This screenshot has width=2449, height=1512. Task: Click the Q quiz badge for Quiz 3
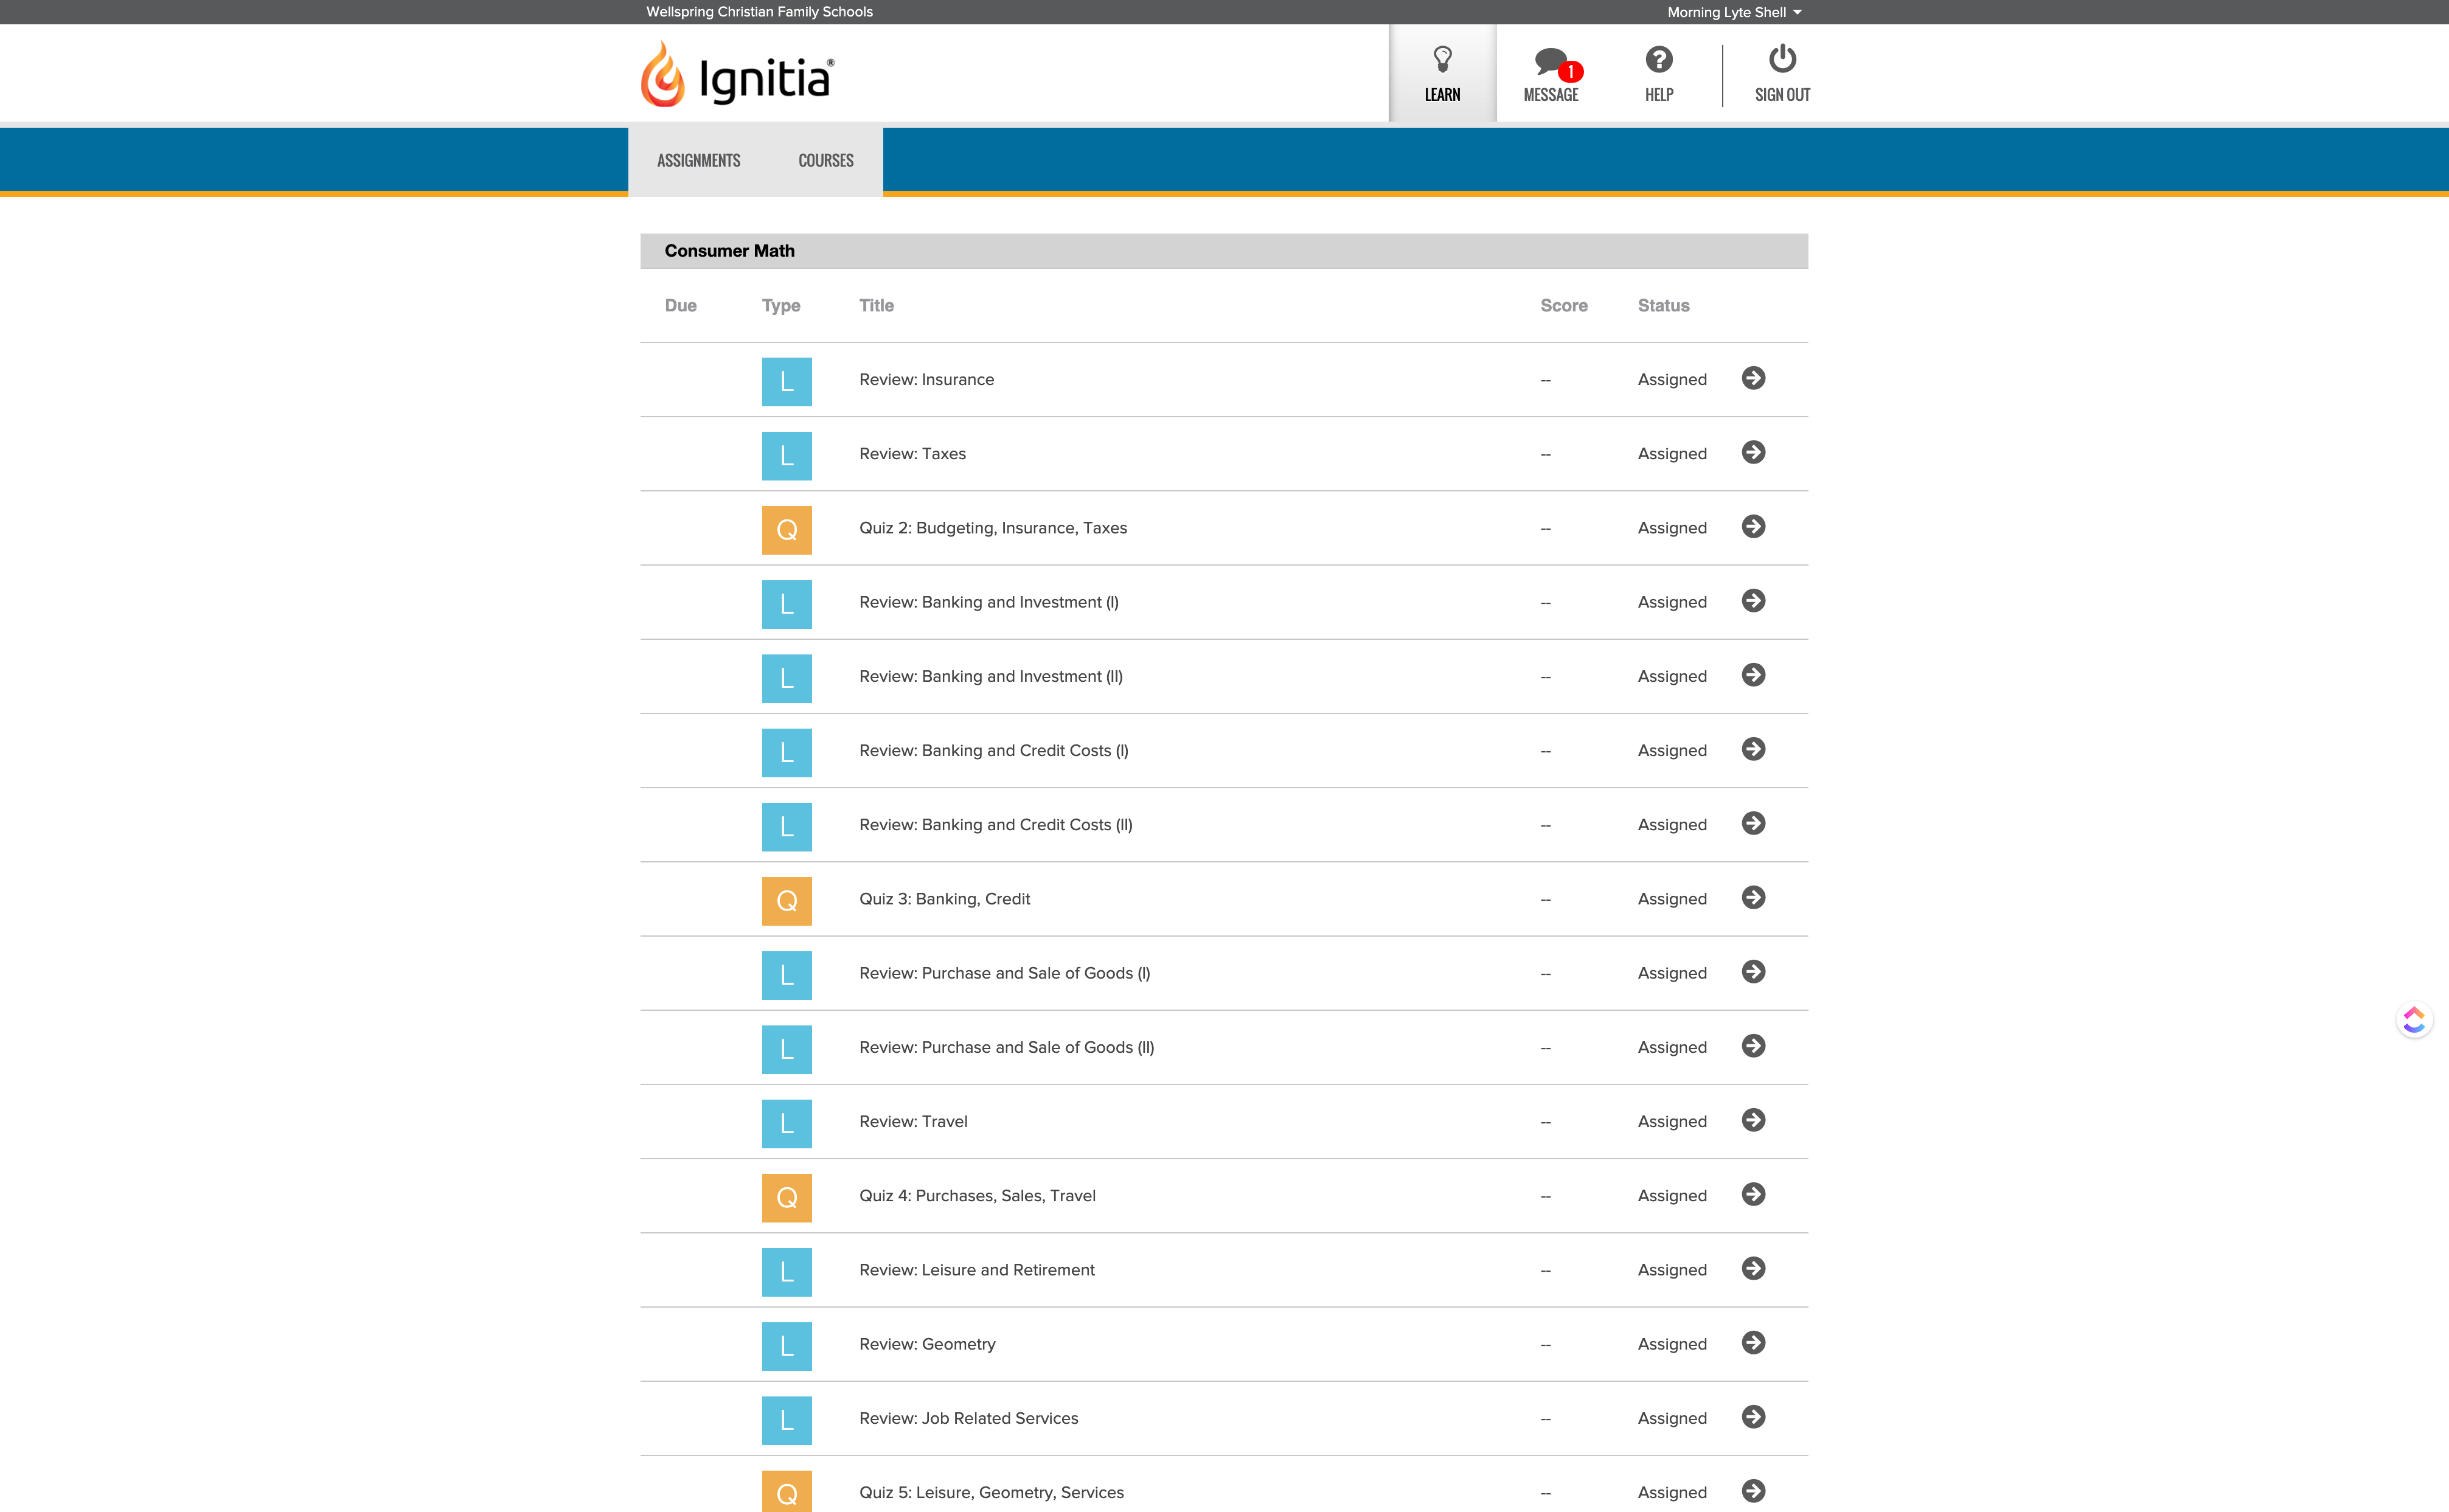tap(786, 901)
